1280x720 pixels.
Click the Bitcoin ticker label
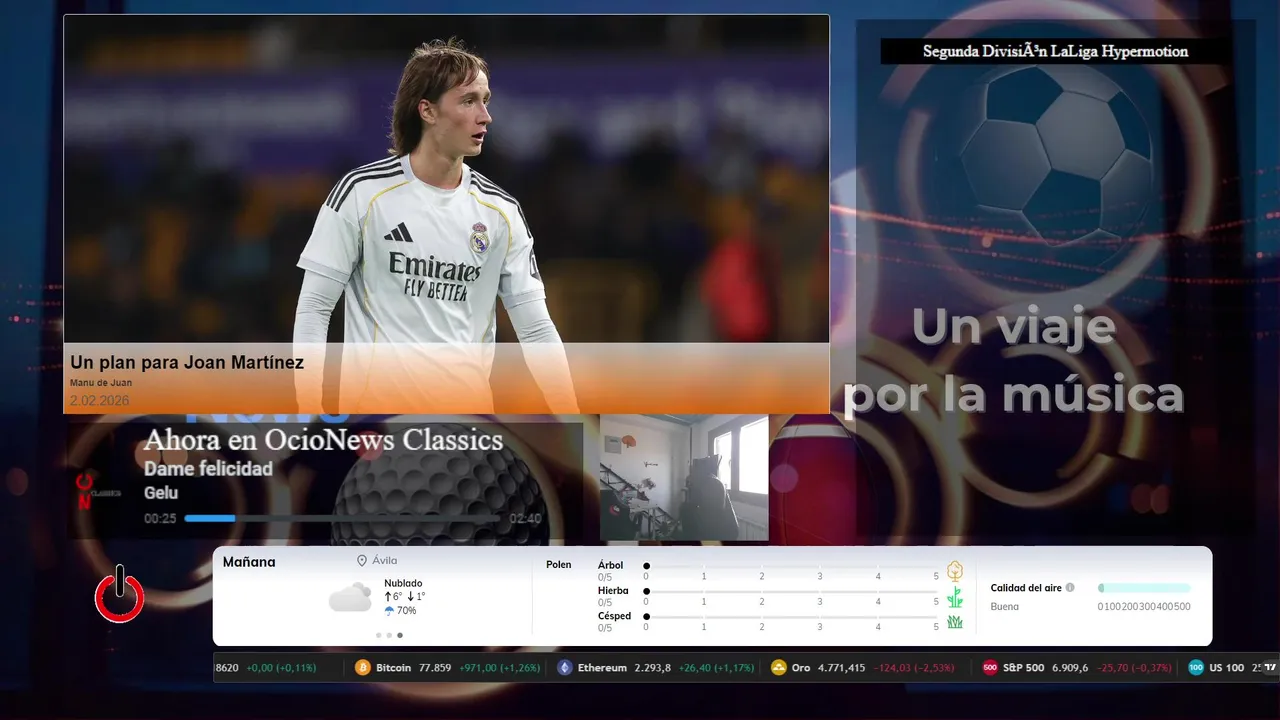393,668
